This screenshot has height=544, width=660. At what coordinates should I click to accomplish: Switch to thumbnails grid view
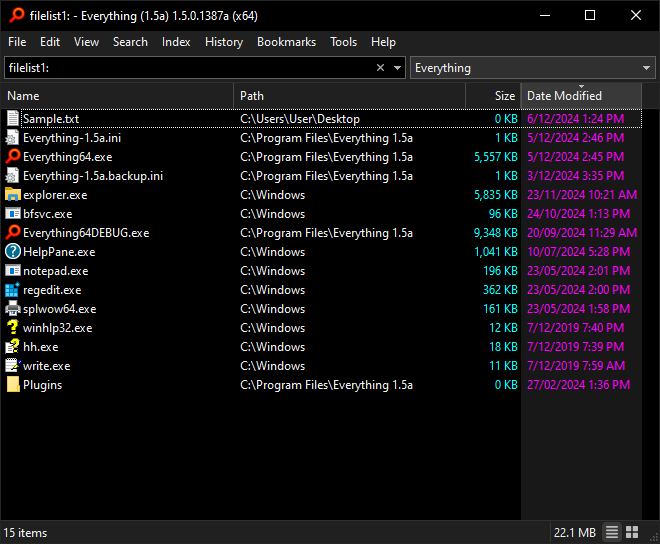[x=633, y=532]
